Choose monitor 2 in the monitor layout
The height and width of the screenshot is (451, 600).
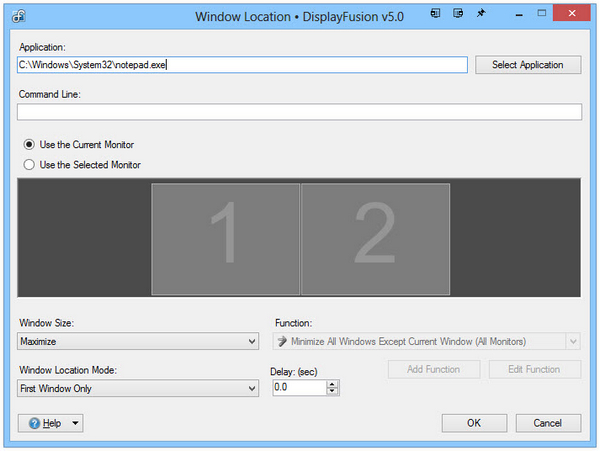(x=375, y=239)
